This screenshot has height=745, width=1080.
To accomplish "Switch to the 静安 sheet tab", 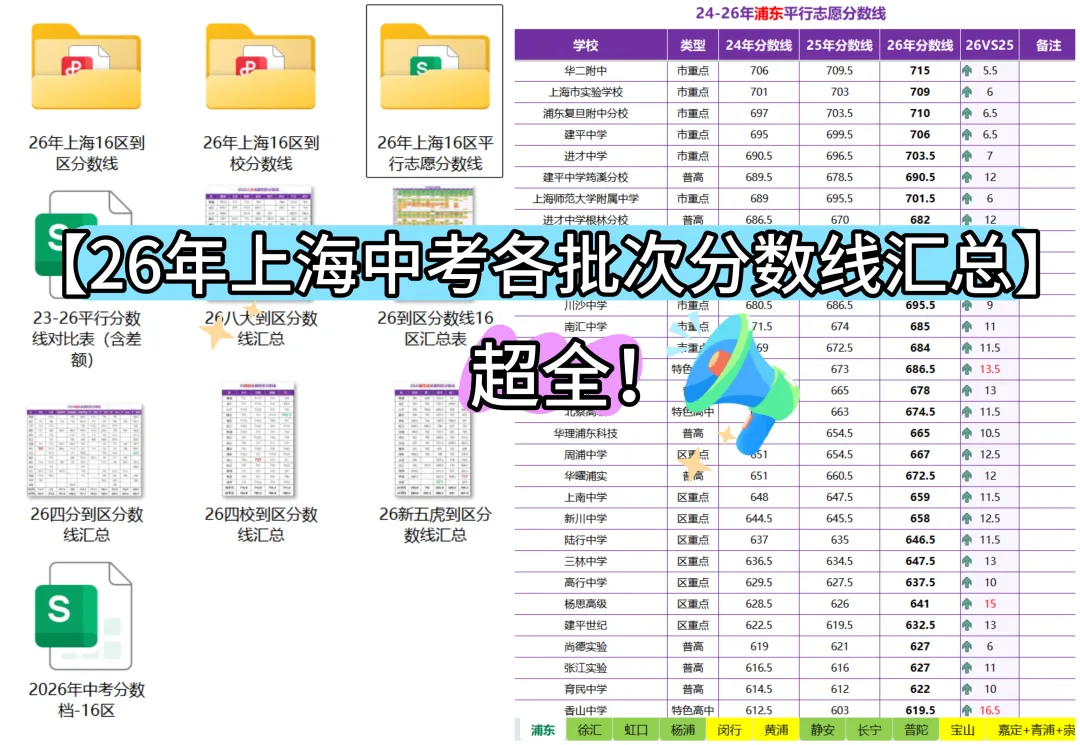I will (x=823, y=730).
